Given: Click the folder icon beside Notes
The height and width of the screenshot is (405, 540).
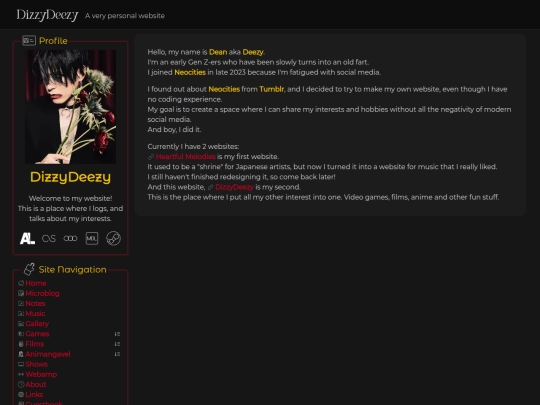Looking at the screenshot, I should pyautogui.click(x=21, y=303).
